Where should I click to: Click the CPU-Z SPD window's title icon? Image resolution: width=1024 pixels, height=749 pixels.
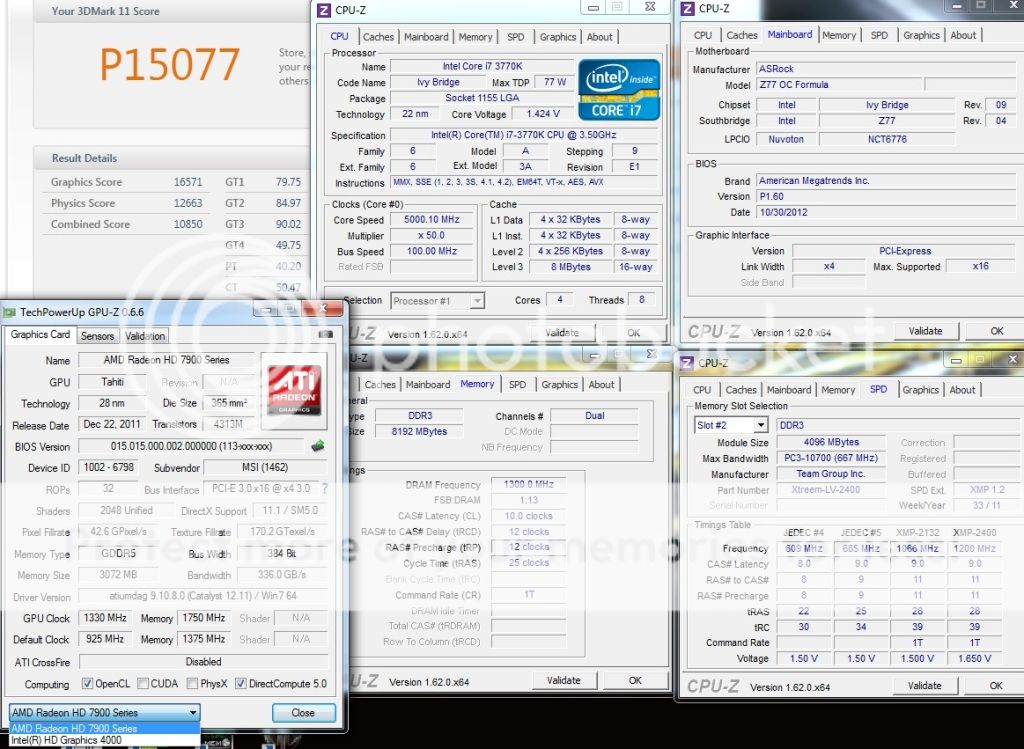685,363
